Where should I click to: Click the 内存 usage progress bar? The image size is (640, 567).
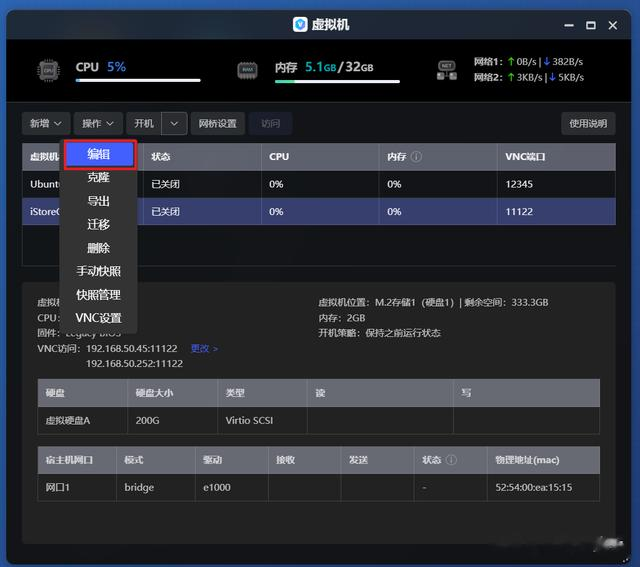pyautogui.click(x=337, y=81)
